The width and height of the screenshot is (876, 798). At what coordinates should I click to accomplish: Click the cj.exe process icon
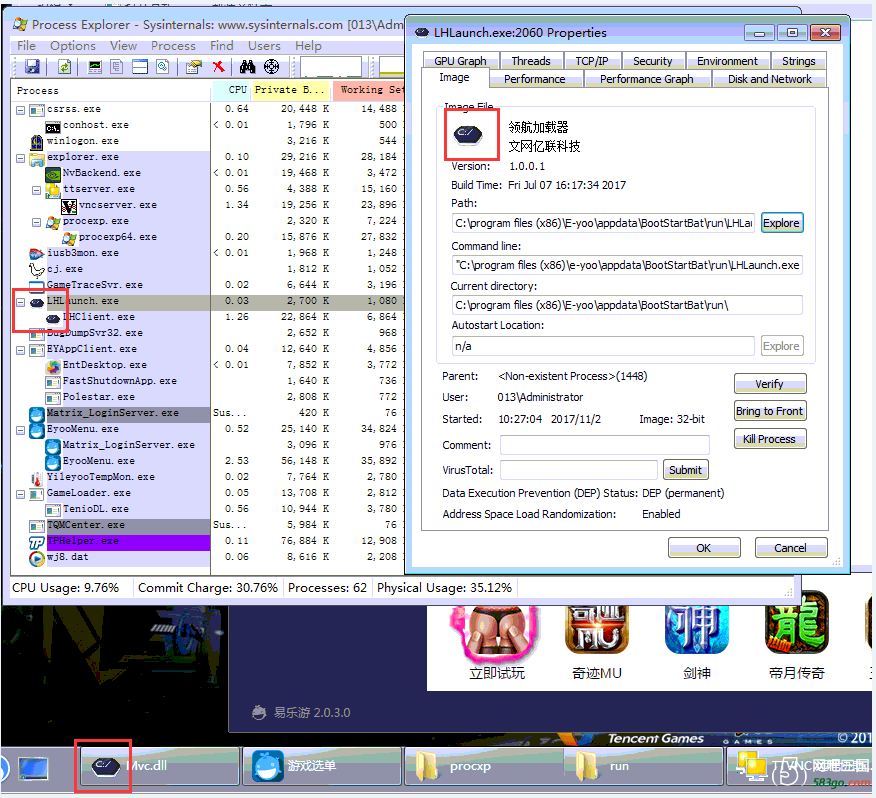click(37, 270)
